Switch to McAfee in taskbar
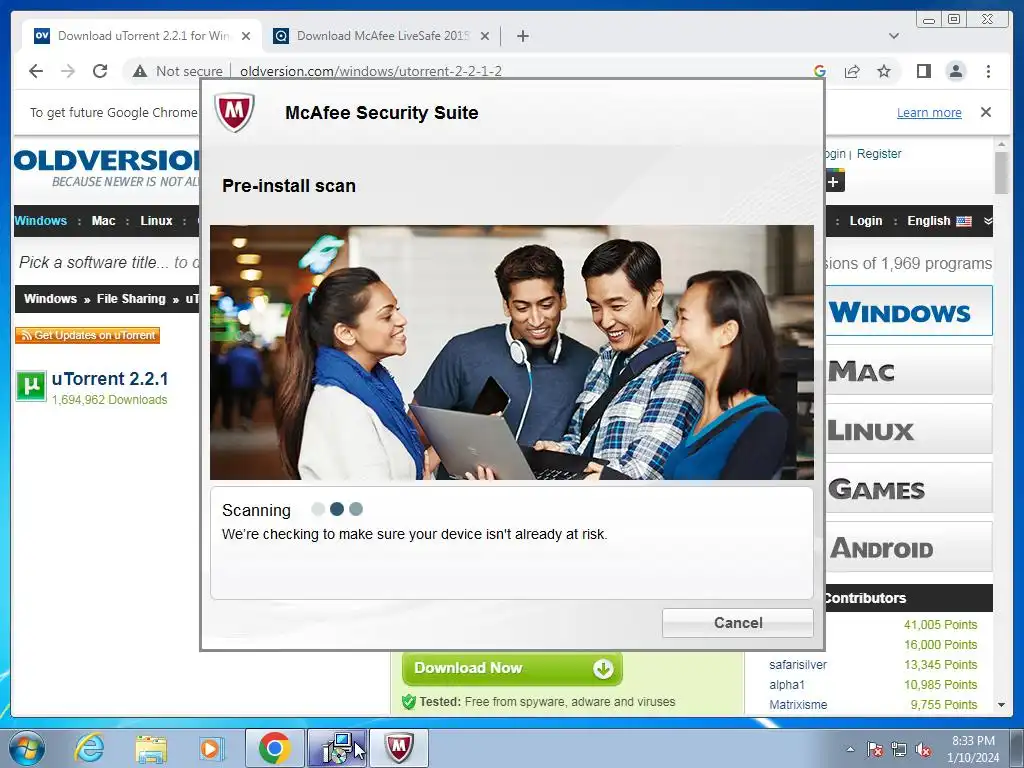This screenshot has height=768, width=1024. tap(399, 748)
